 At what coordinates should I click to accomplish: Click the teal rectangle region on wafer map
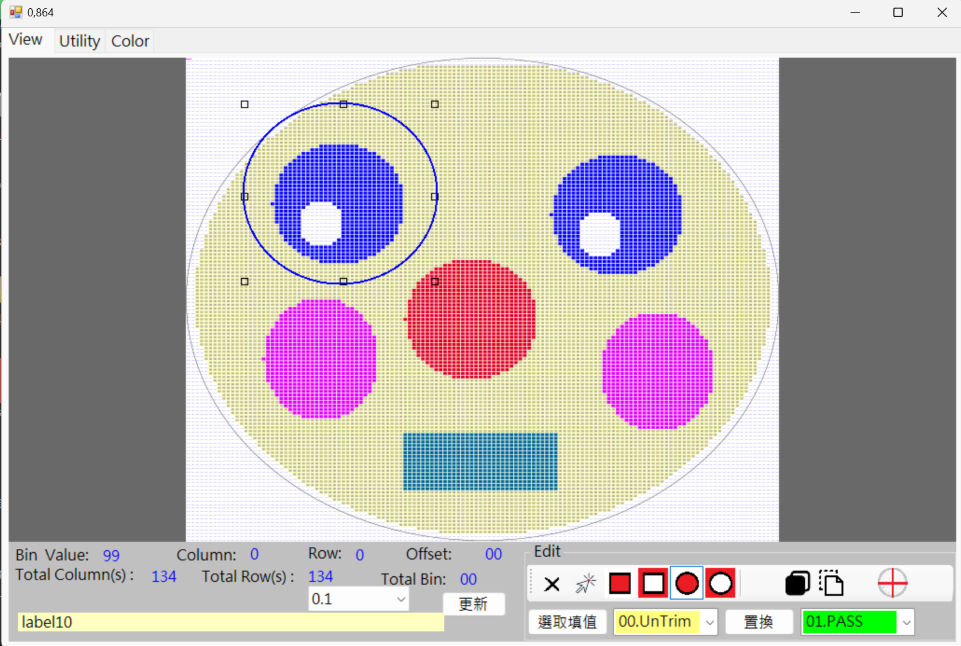480,462
